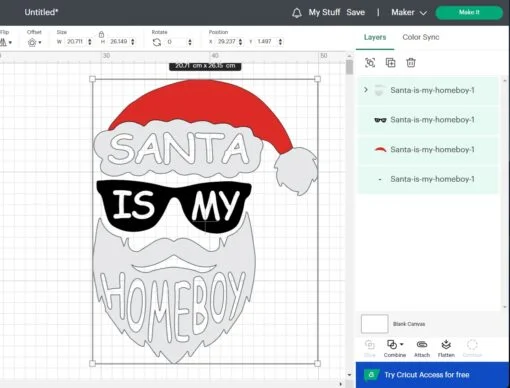Select the last Santa-is-my-homeboy-1 layer
This screenshot has width=510, height=388.
[428, 179]
